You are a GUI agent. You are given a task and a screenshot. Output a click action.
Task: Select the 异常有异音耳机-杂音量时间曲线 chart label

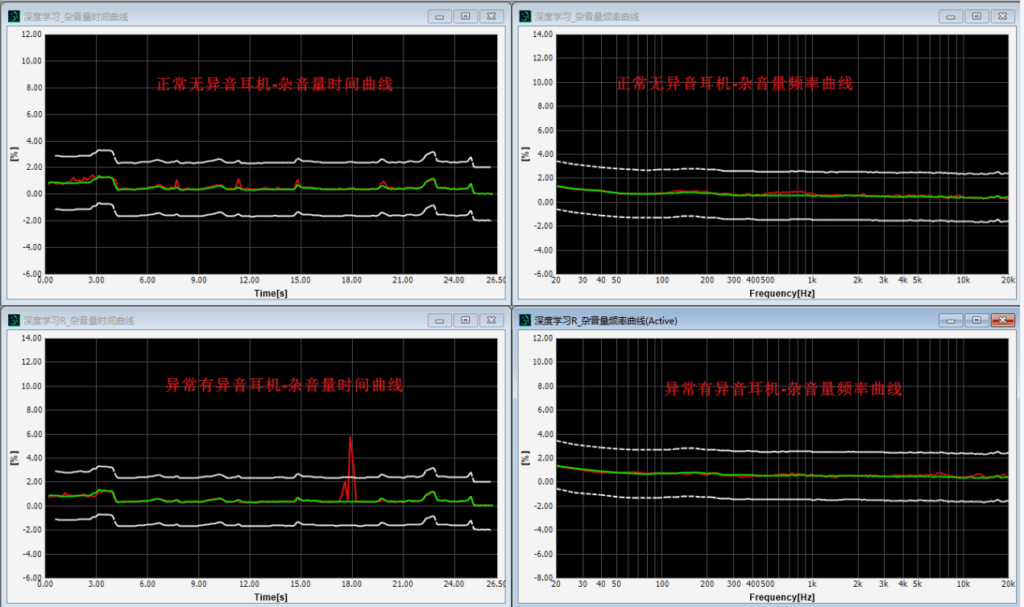click(284, 385)
